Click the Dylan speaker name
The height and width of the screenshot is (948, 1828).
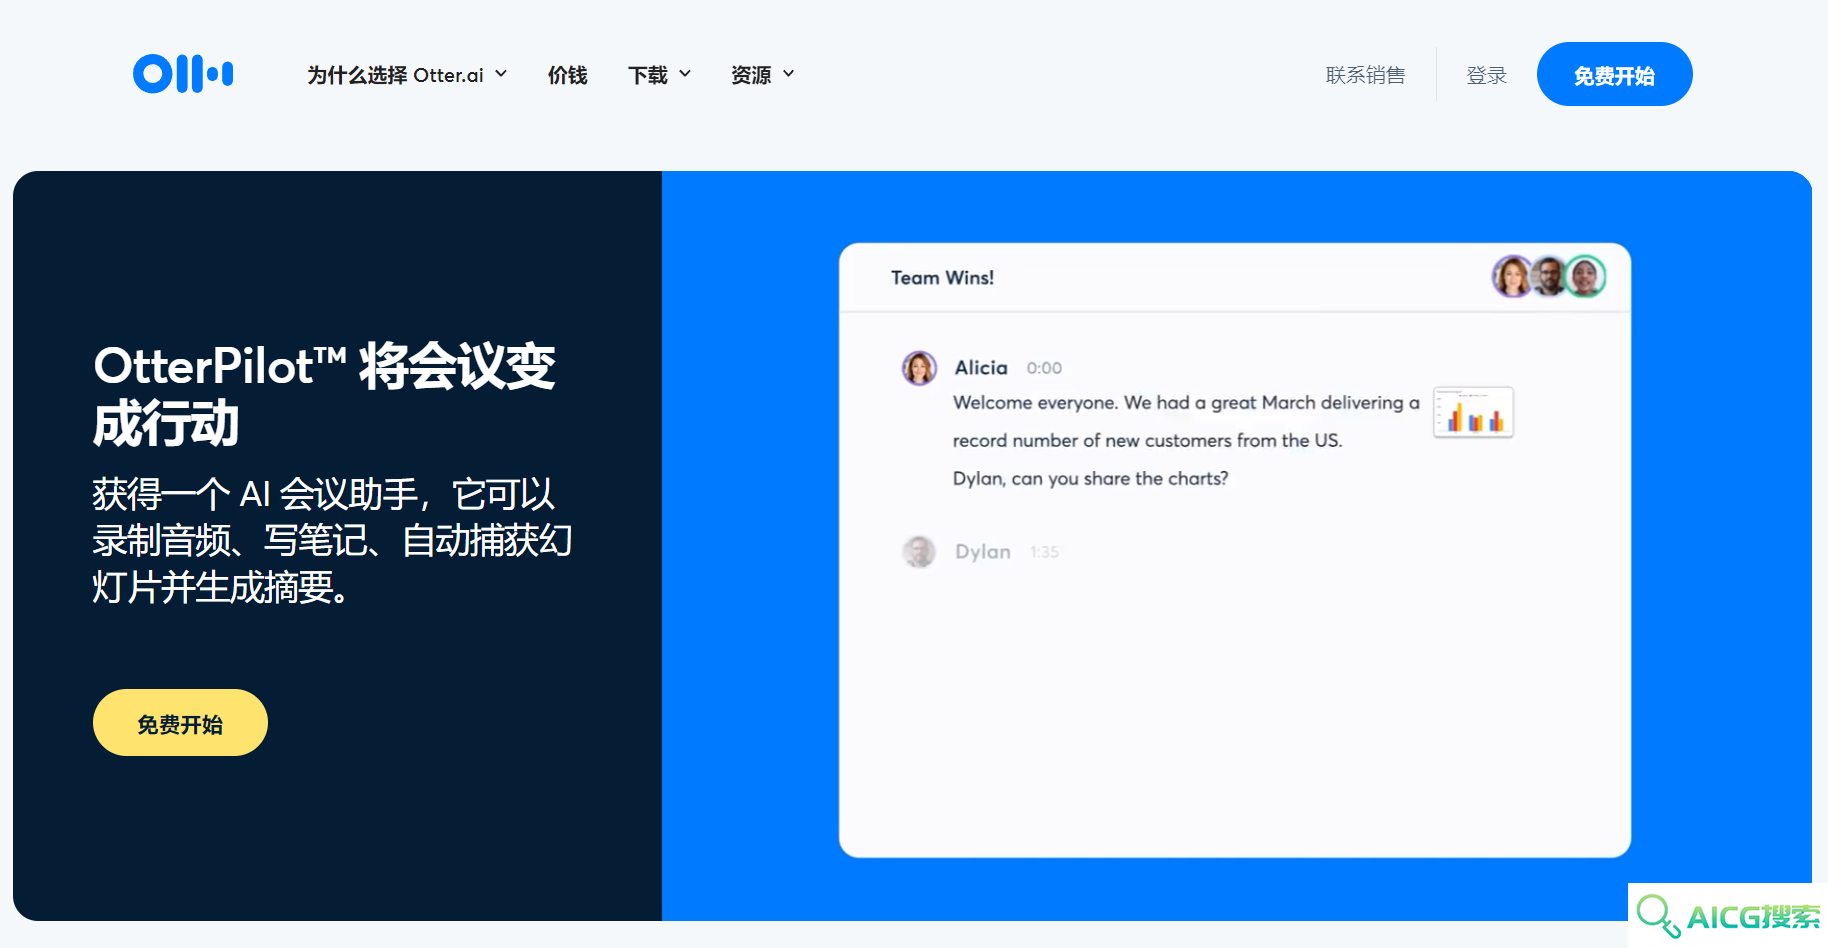983,552
